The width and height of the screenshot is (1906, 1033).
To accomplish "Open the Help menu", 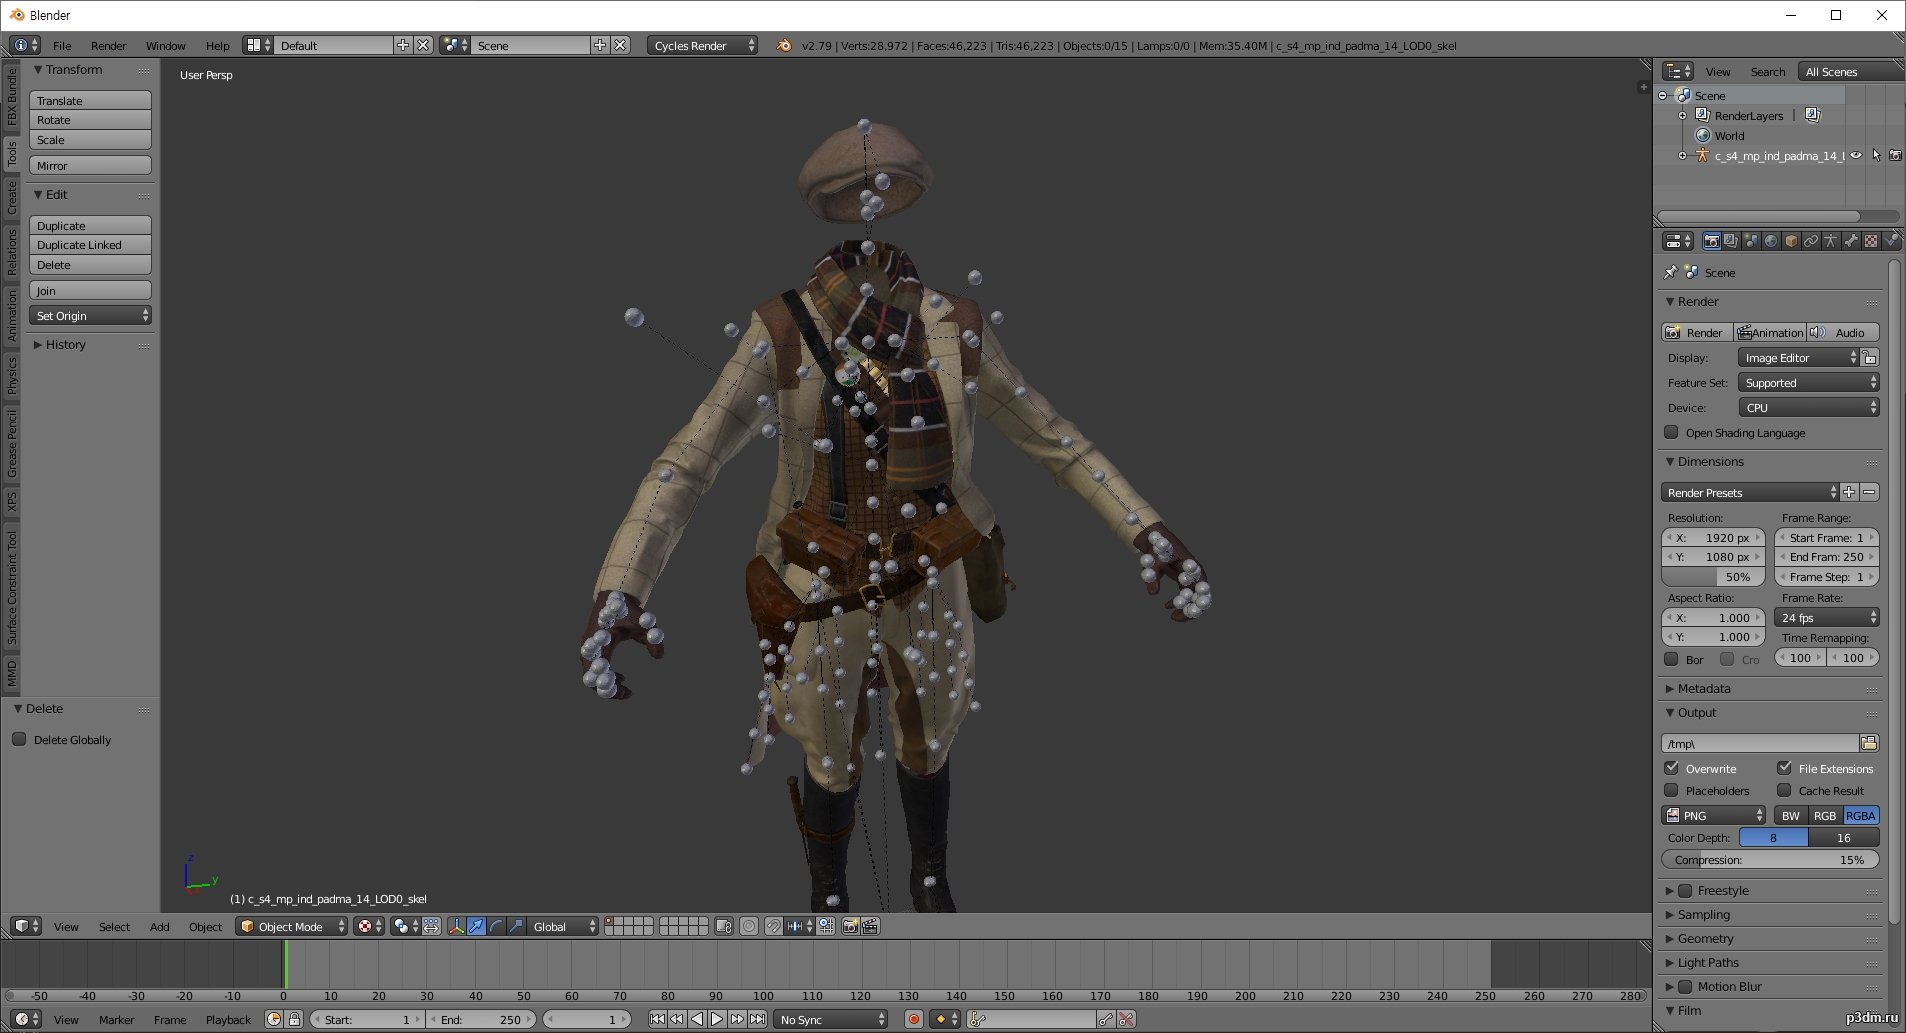I will [x=217, y=45].
